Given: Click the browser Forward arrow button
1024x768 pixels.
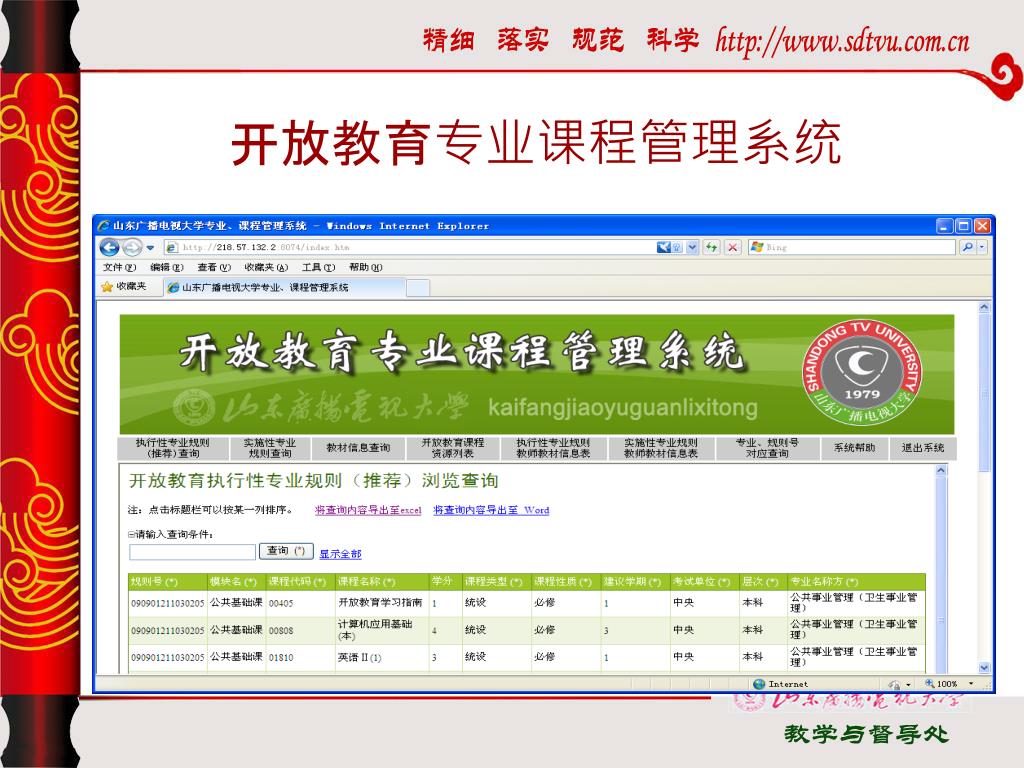Looking at the screenshot, I should point(132,248).
